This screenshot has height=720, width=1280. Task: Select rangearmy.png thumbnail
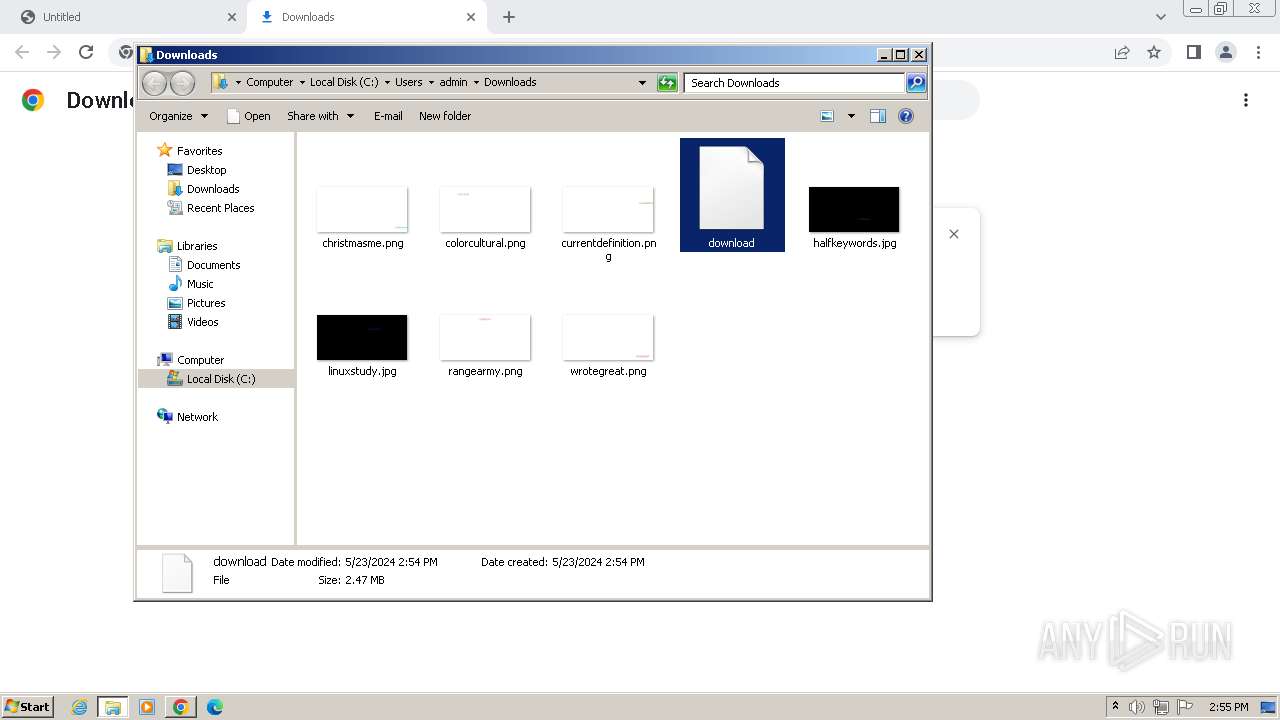coord(485,338)
